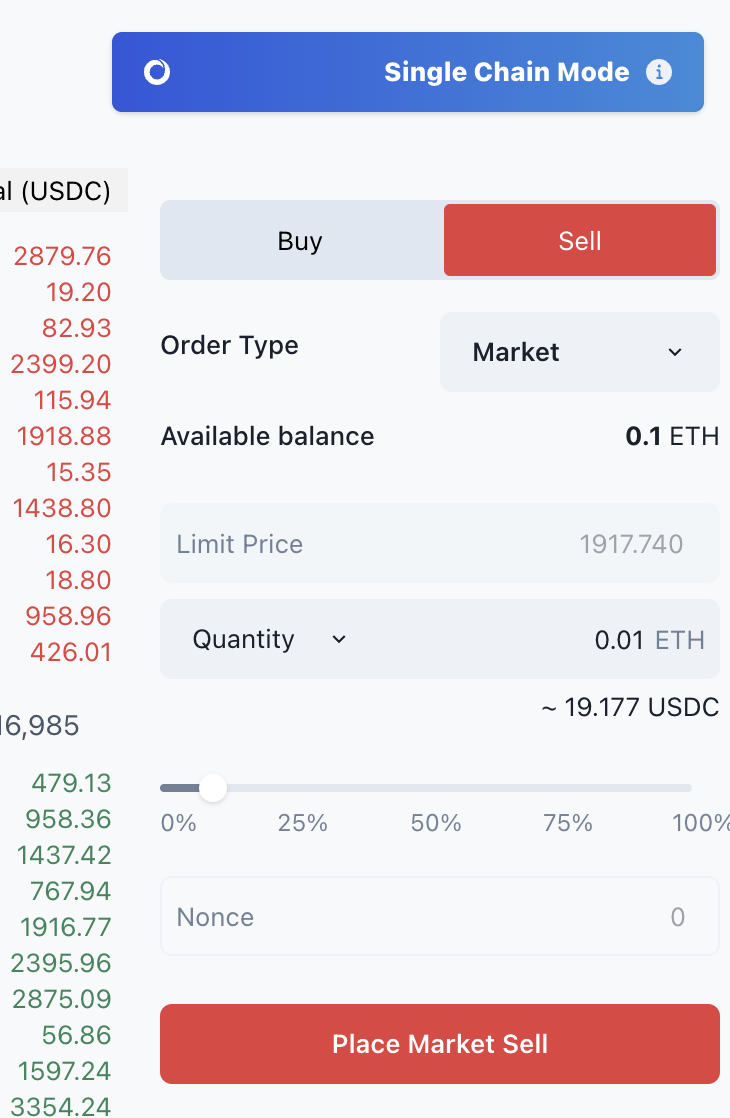Click the amount slider handle
Viewport: 730px width, 1118px height.
(213, 789)
